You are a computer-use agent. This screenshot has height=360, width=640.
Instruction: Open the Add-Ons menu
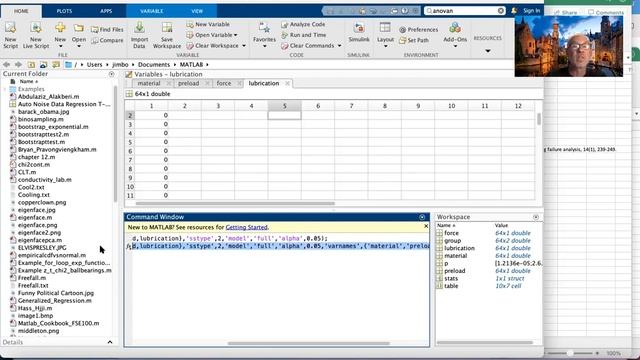pyautogui.click(x=455, y=35)
